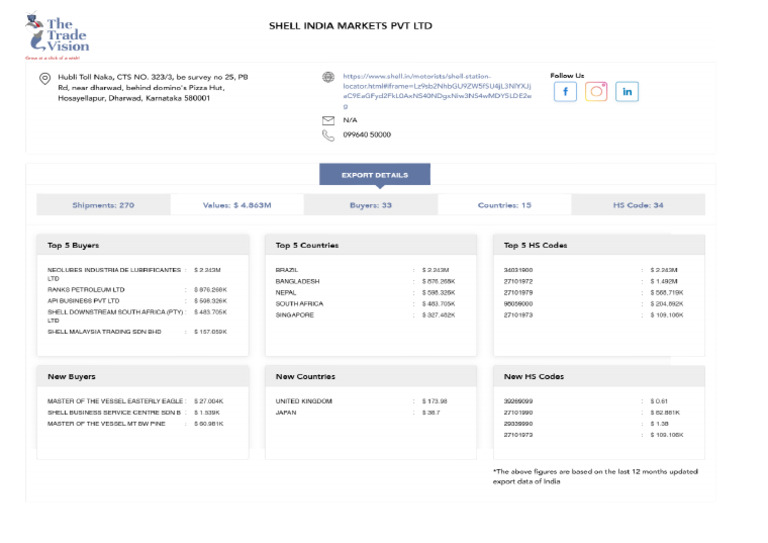Image resolution: width=768 pixels, height=543 pixels.
Task: Select the HS Code: 34 tab
Action: tap(638, 205)
